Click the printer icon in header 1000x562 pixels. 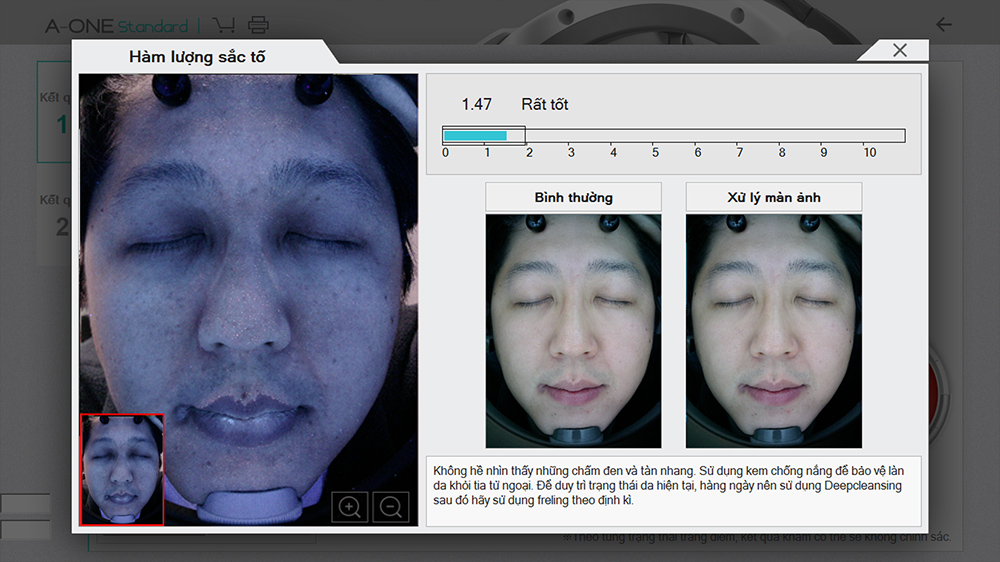pos(258,25)
